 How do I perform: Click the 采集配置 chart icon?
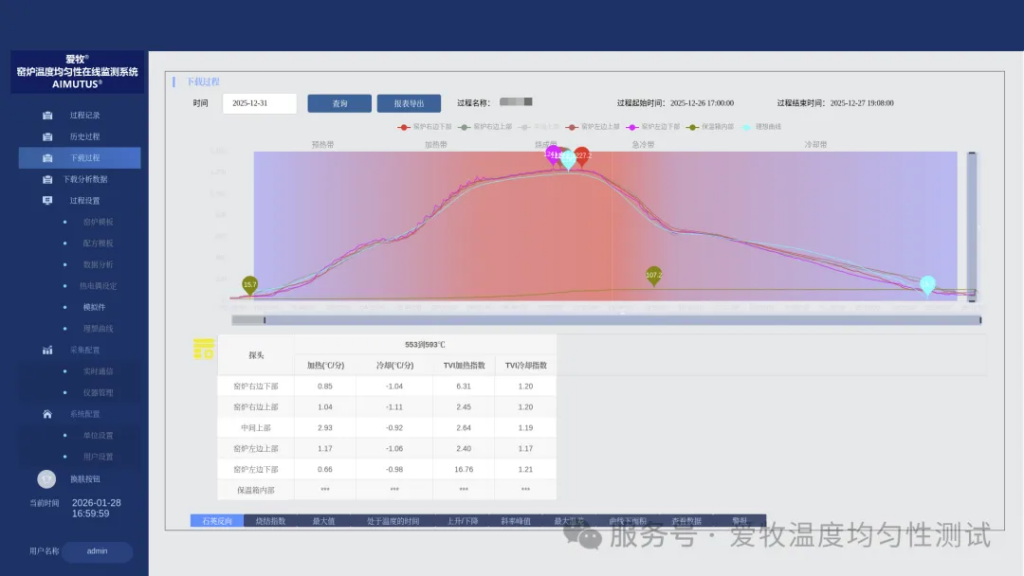47,350
